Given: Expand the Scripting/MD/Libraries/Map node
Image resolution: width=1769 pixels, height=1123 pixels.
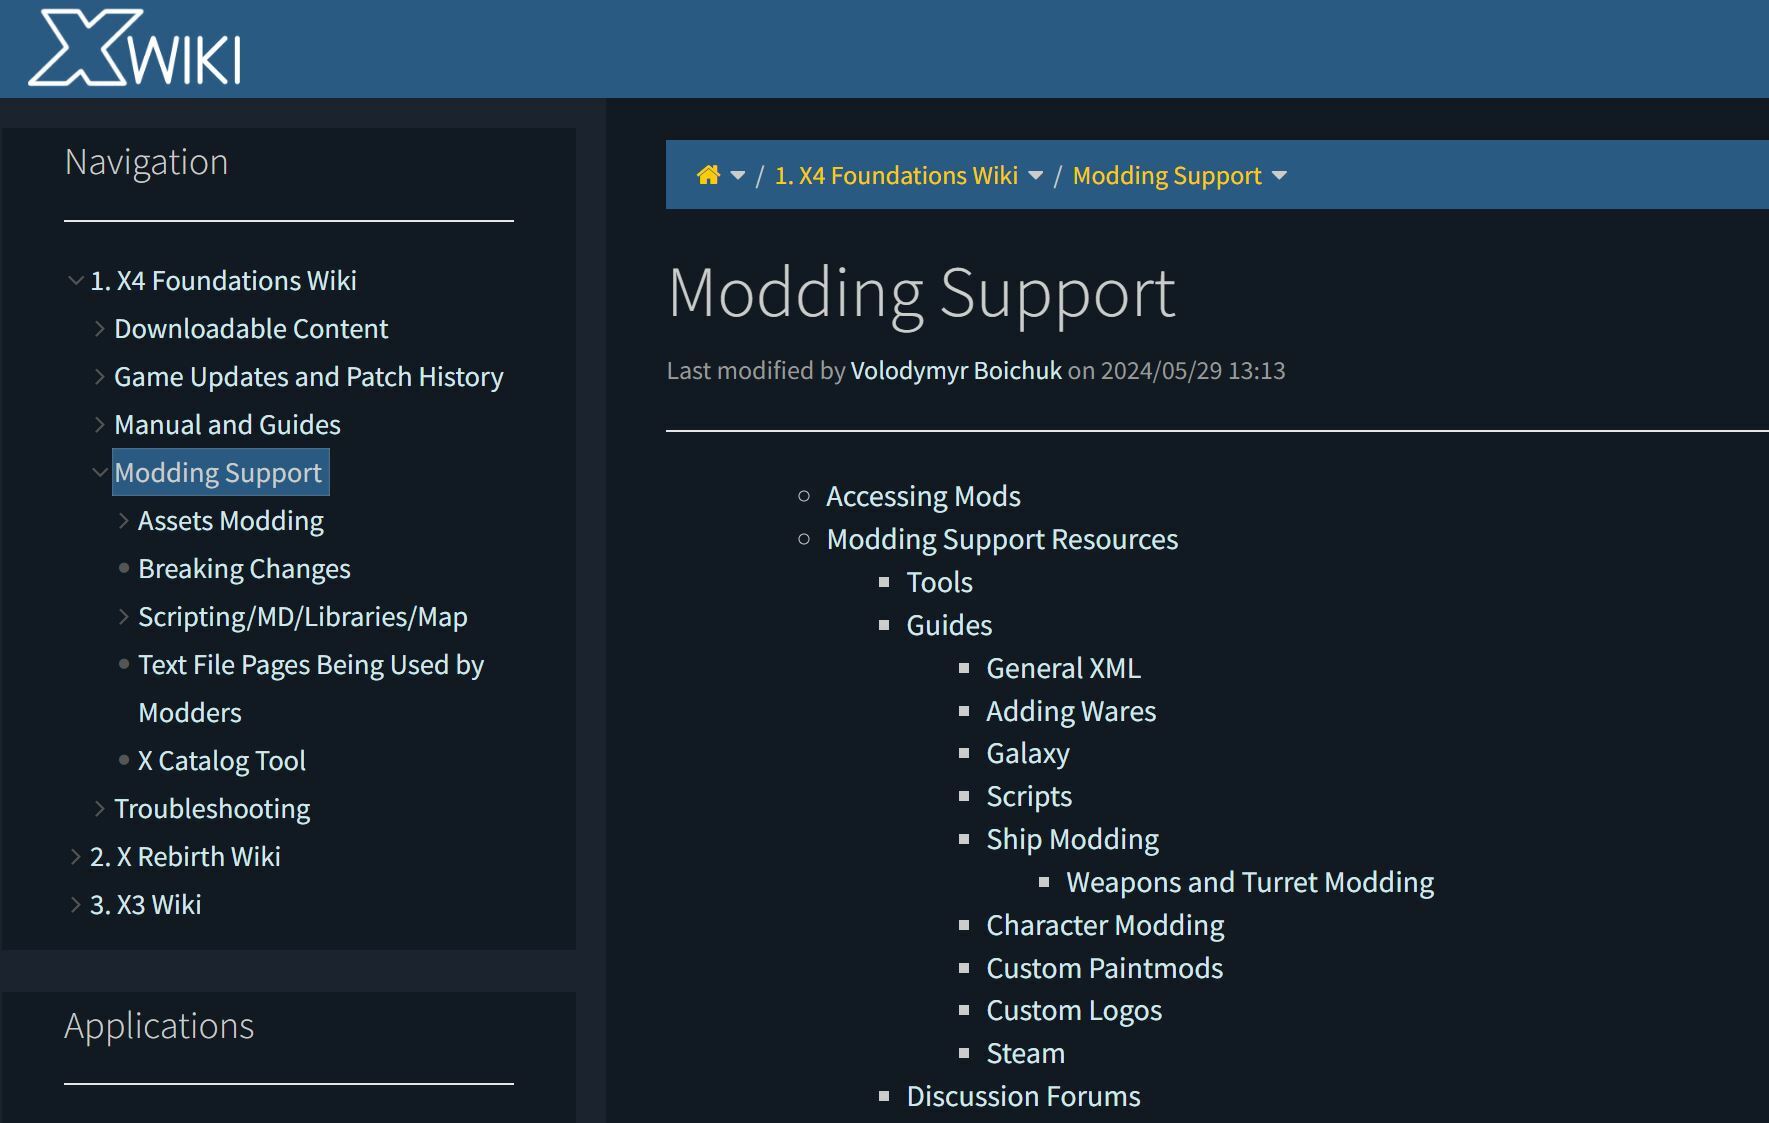Looking at the screenshot, I should (x=123, y=617).
